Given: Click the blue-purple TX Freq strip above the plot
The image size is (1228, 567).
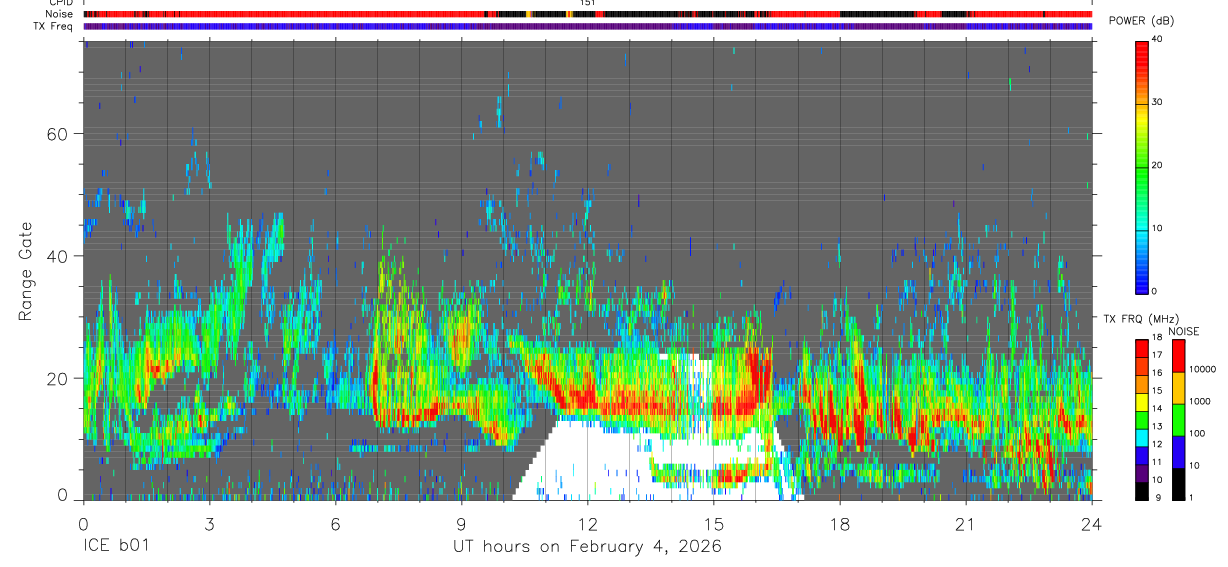Looking at the screenshot, I should point(587,26).
